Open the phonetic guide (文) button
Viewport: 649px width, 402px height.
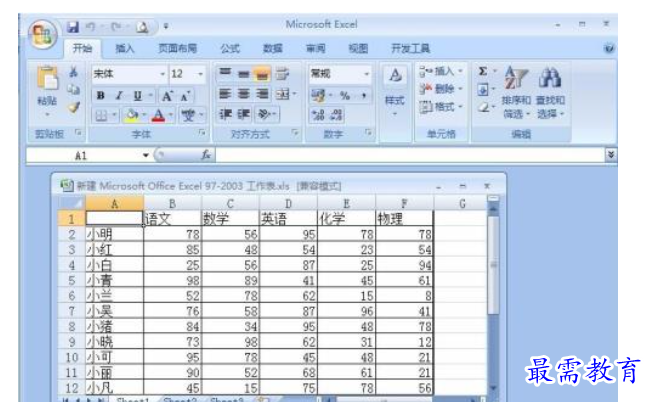(x=188, y=115)
